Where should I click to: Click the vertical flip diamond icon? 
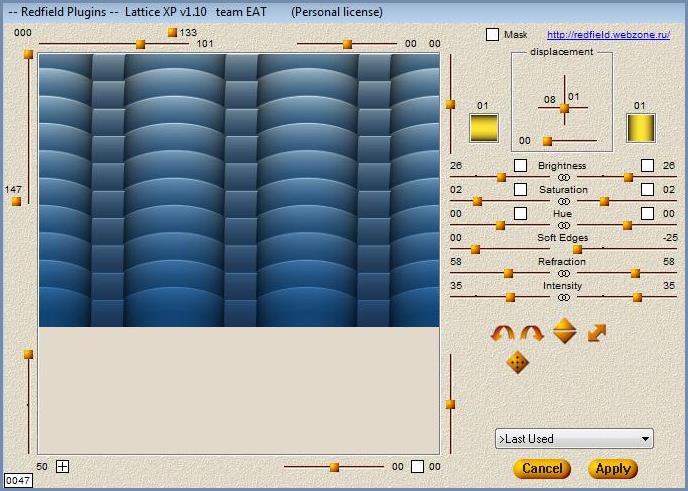pyautogui.click(x=565, y=331)
